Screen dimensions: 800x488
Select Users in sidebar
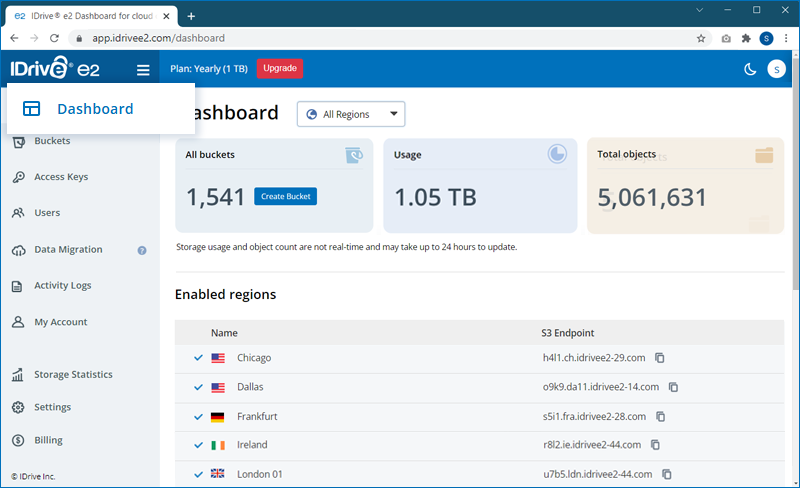[47, 213]
